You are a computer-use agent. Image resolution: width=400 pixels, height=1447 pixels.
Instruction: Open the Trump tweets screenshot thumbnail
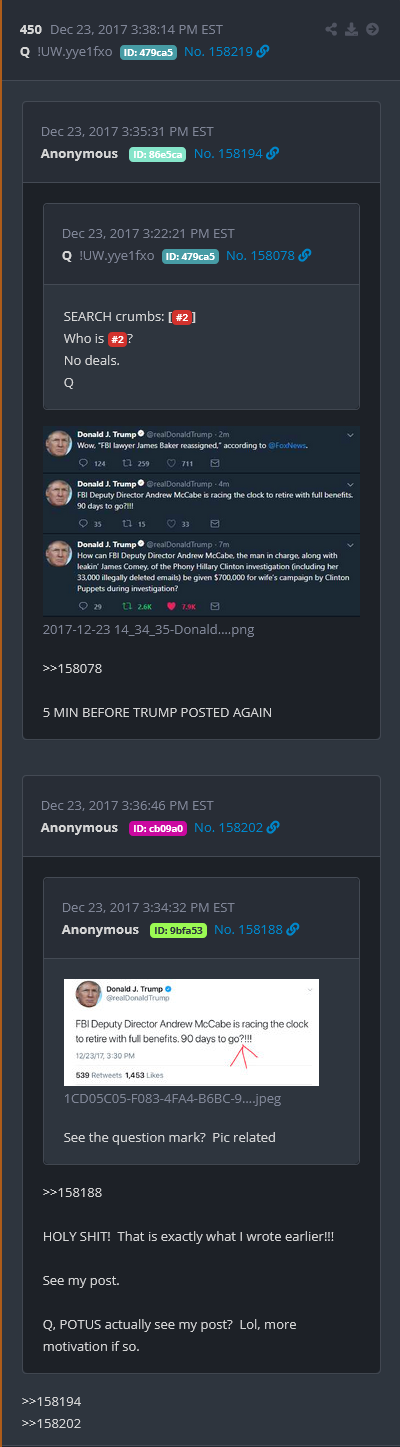(201, 521)
